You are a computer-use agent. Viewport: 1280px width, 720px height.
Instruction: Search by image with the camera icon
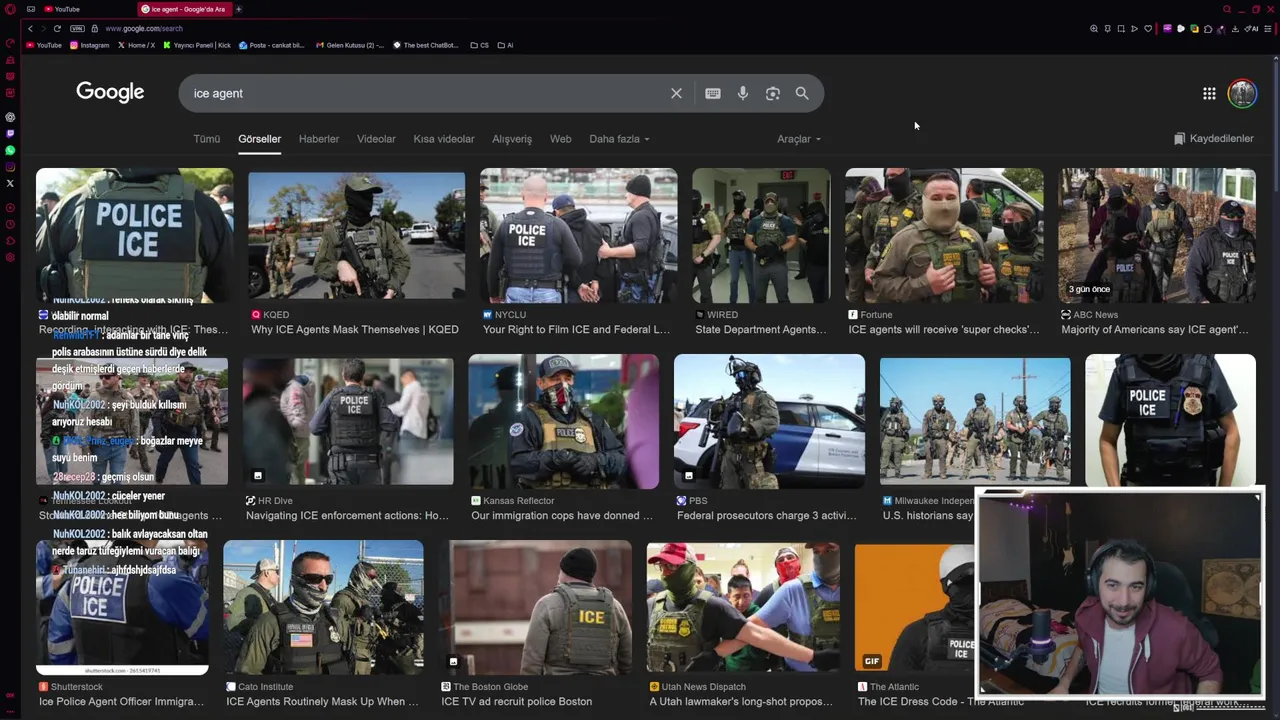[x=773, y=93]
